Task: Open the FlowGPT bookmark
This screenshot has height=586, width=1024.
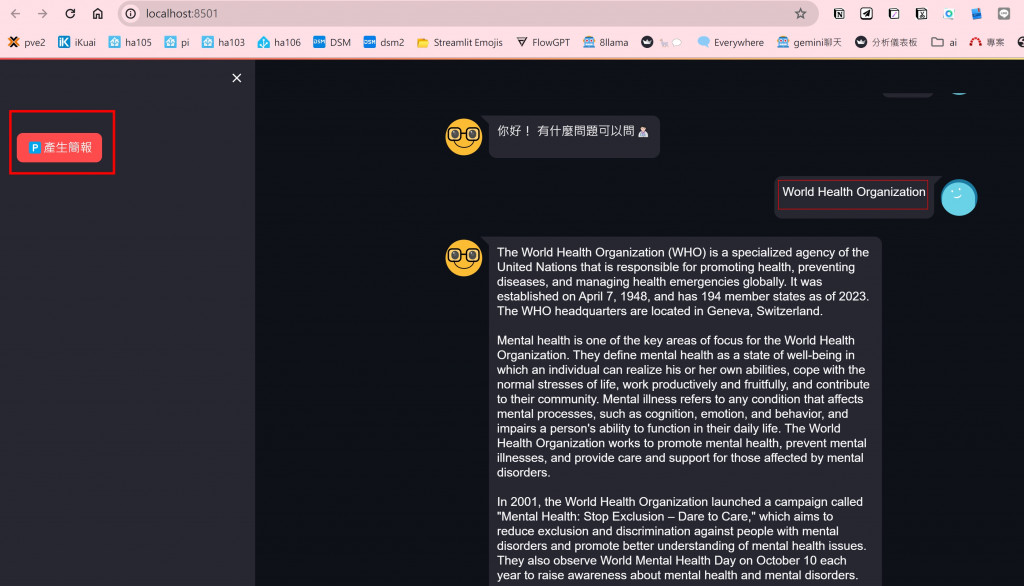Action: pyautogui.click(x=543, y=42)
